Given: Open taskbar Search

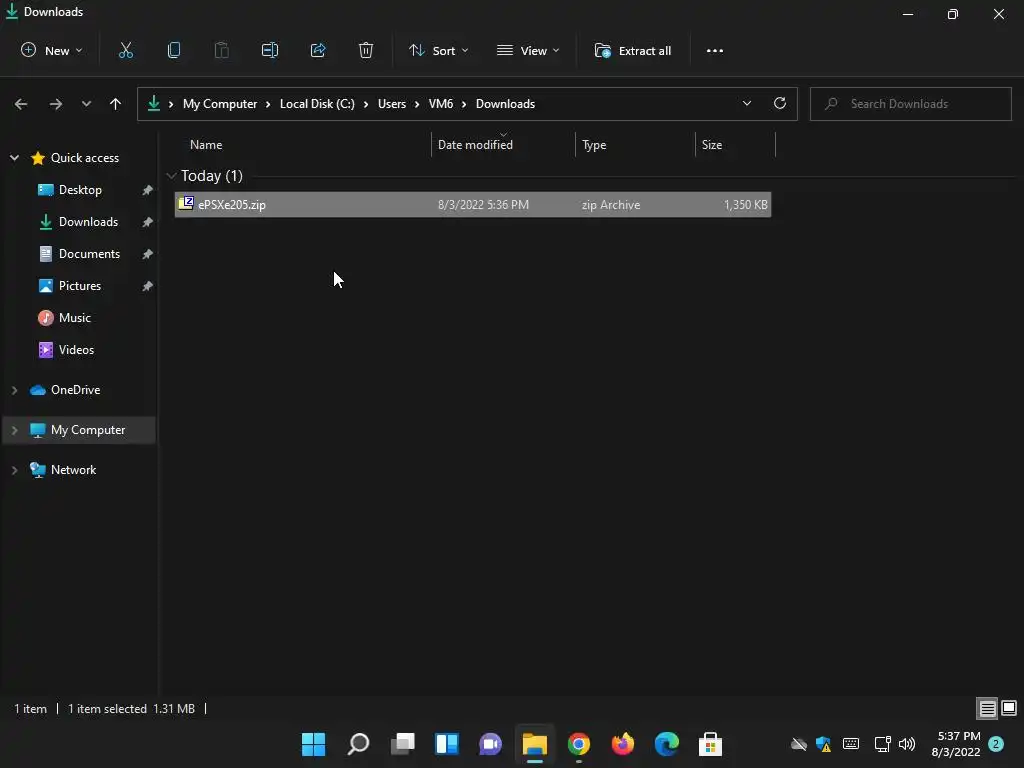Looking at the screenshot, I should 358,744.
